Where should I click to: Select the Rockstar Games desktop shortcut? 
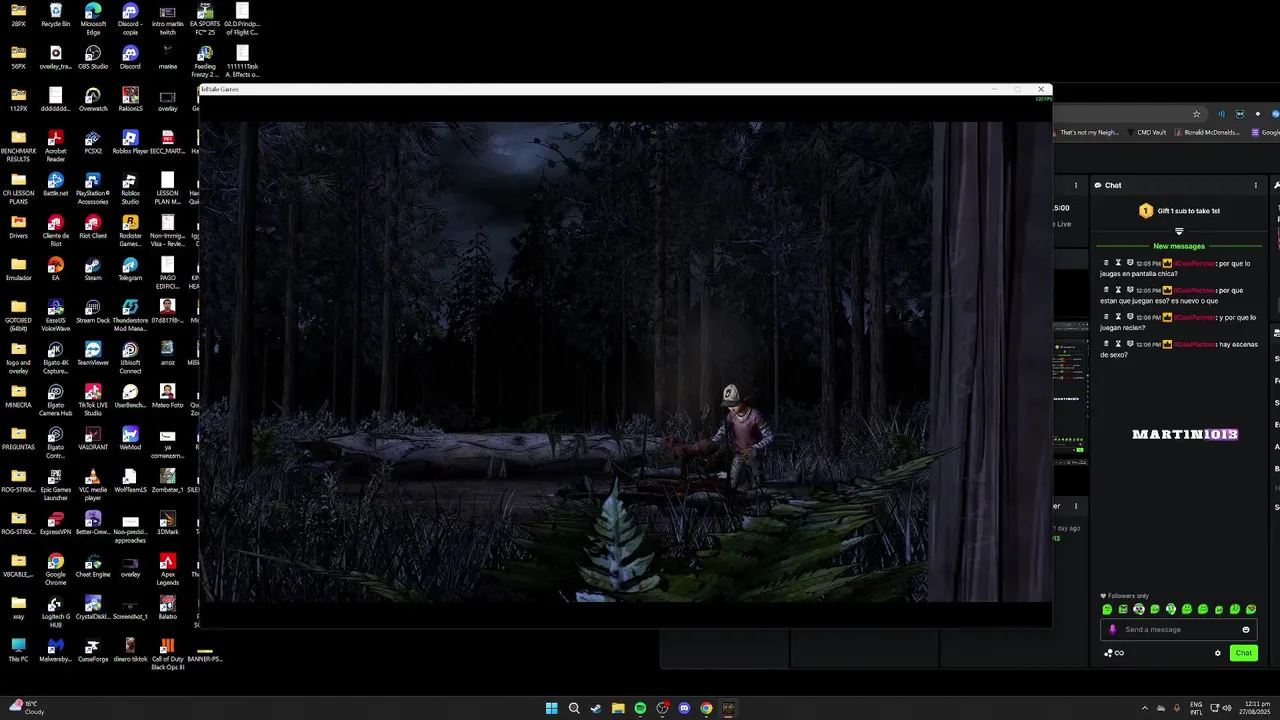(x=130, y=229)
